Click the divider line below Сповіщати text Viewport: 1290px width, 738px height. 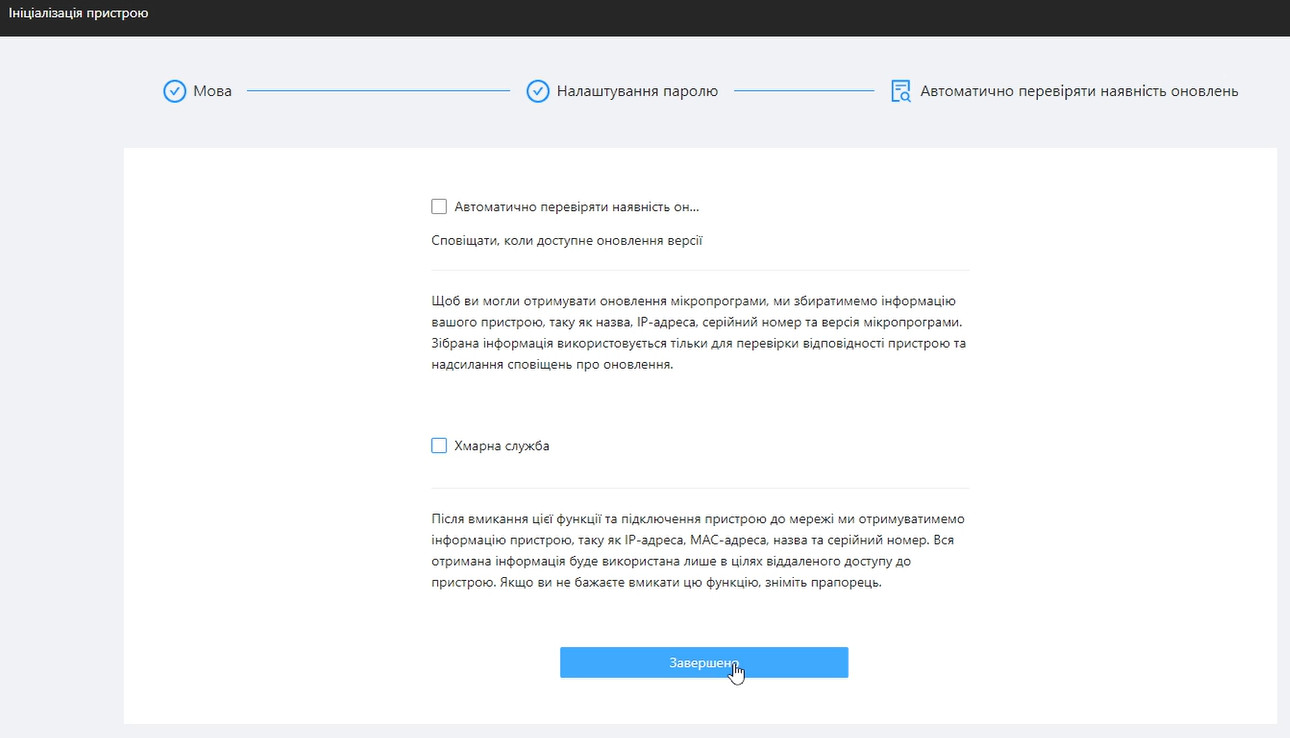coord(700,270)
